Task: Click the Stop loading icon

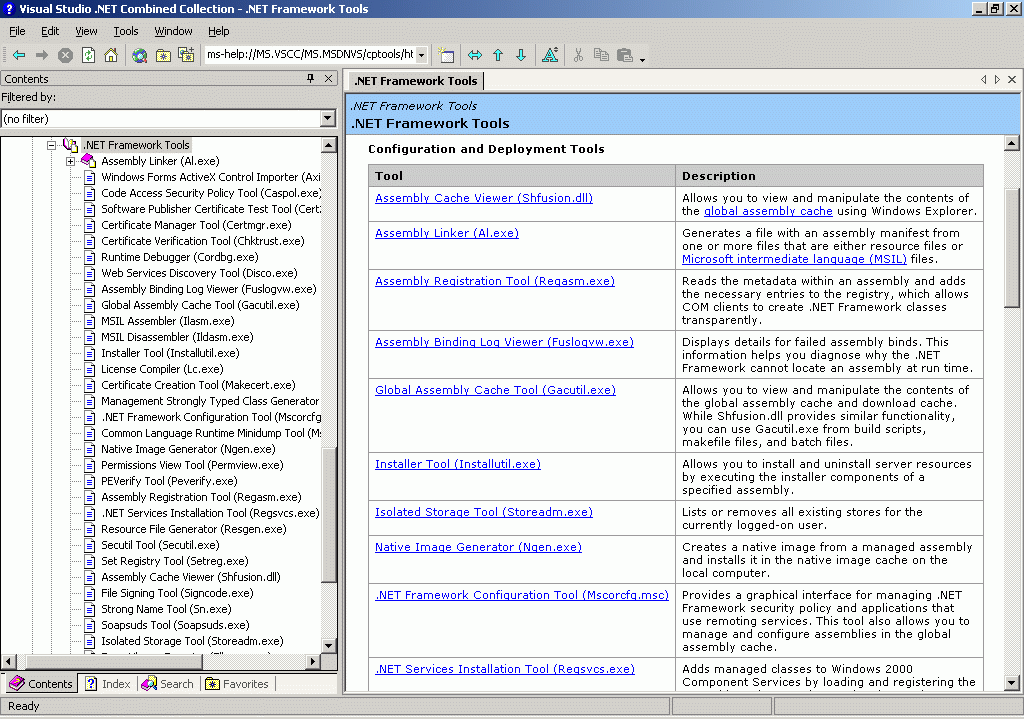Action: click(x=65, y=56)
